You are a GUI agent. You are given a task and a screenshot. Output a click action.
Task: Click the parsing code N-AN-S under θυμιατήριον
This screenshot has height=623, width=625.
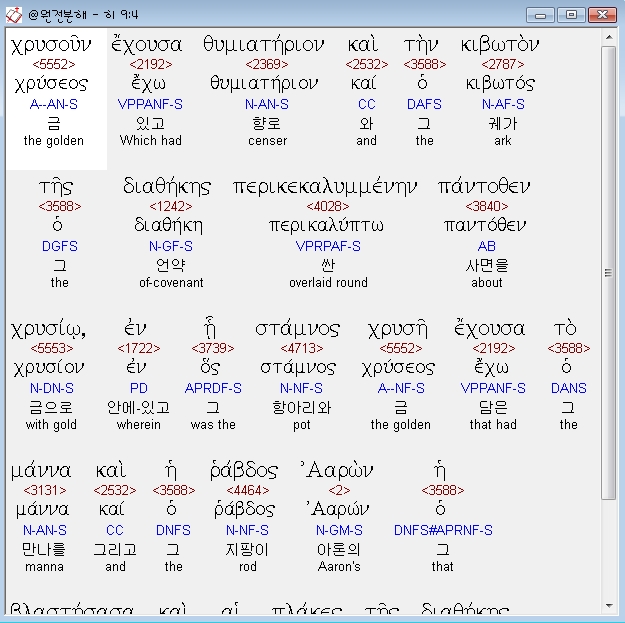coord(267,104)
